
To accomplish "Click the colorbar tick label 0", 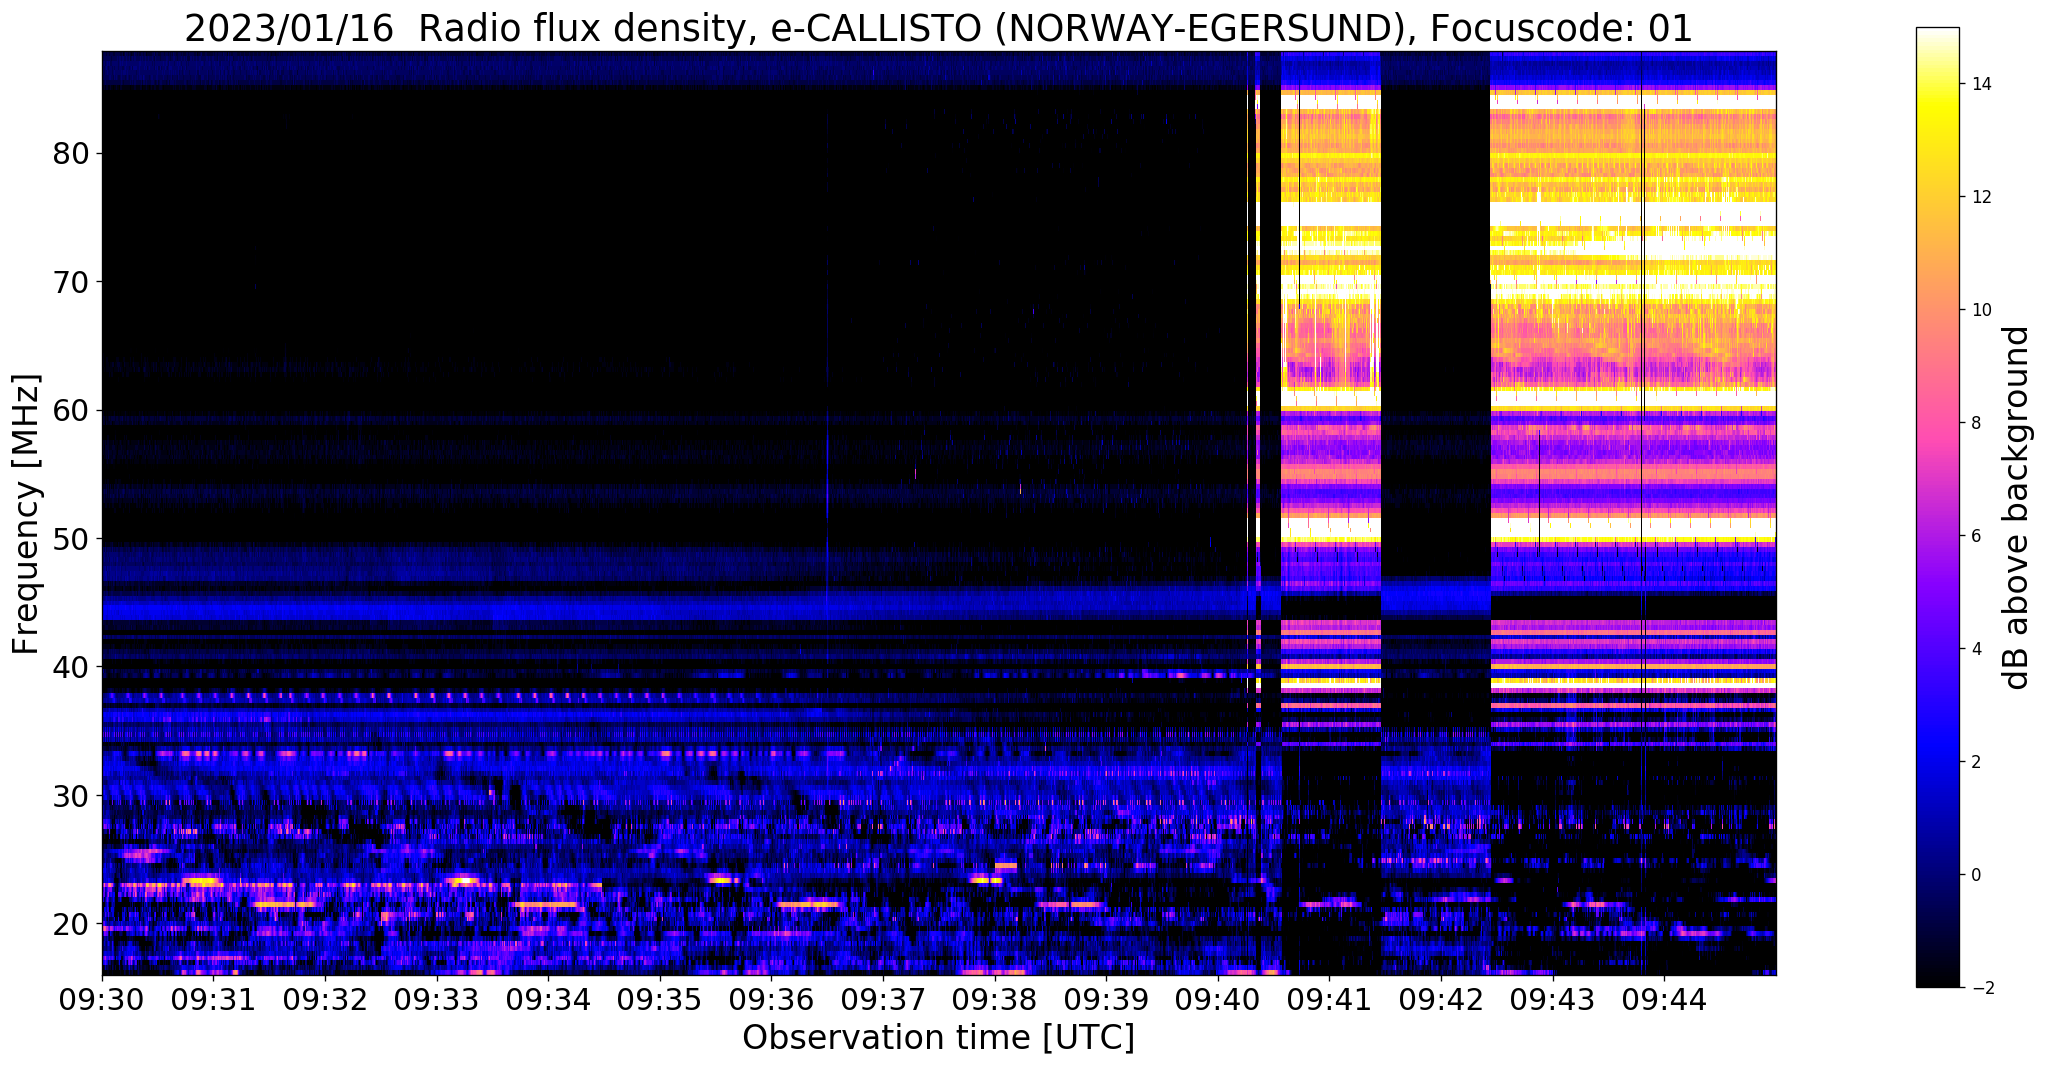I will [x=1976, y=875].
